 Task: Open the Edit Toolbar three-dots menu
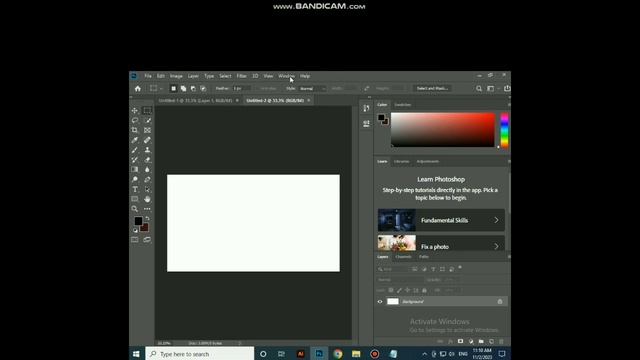[x=147, y=209]
